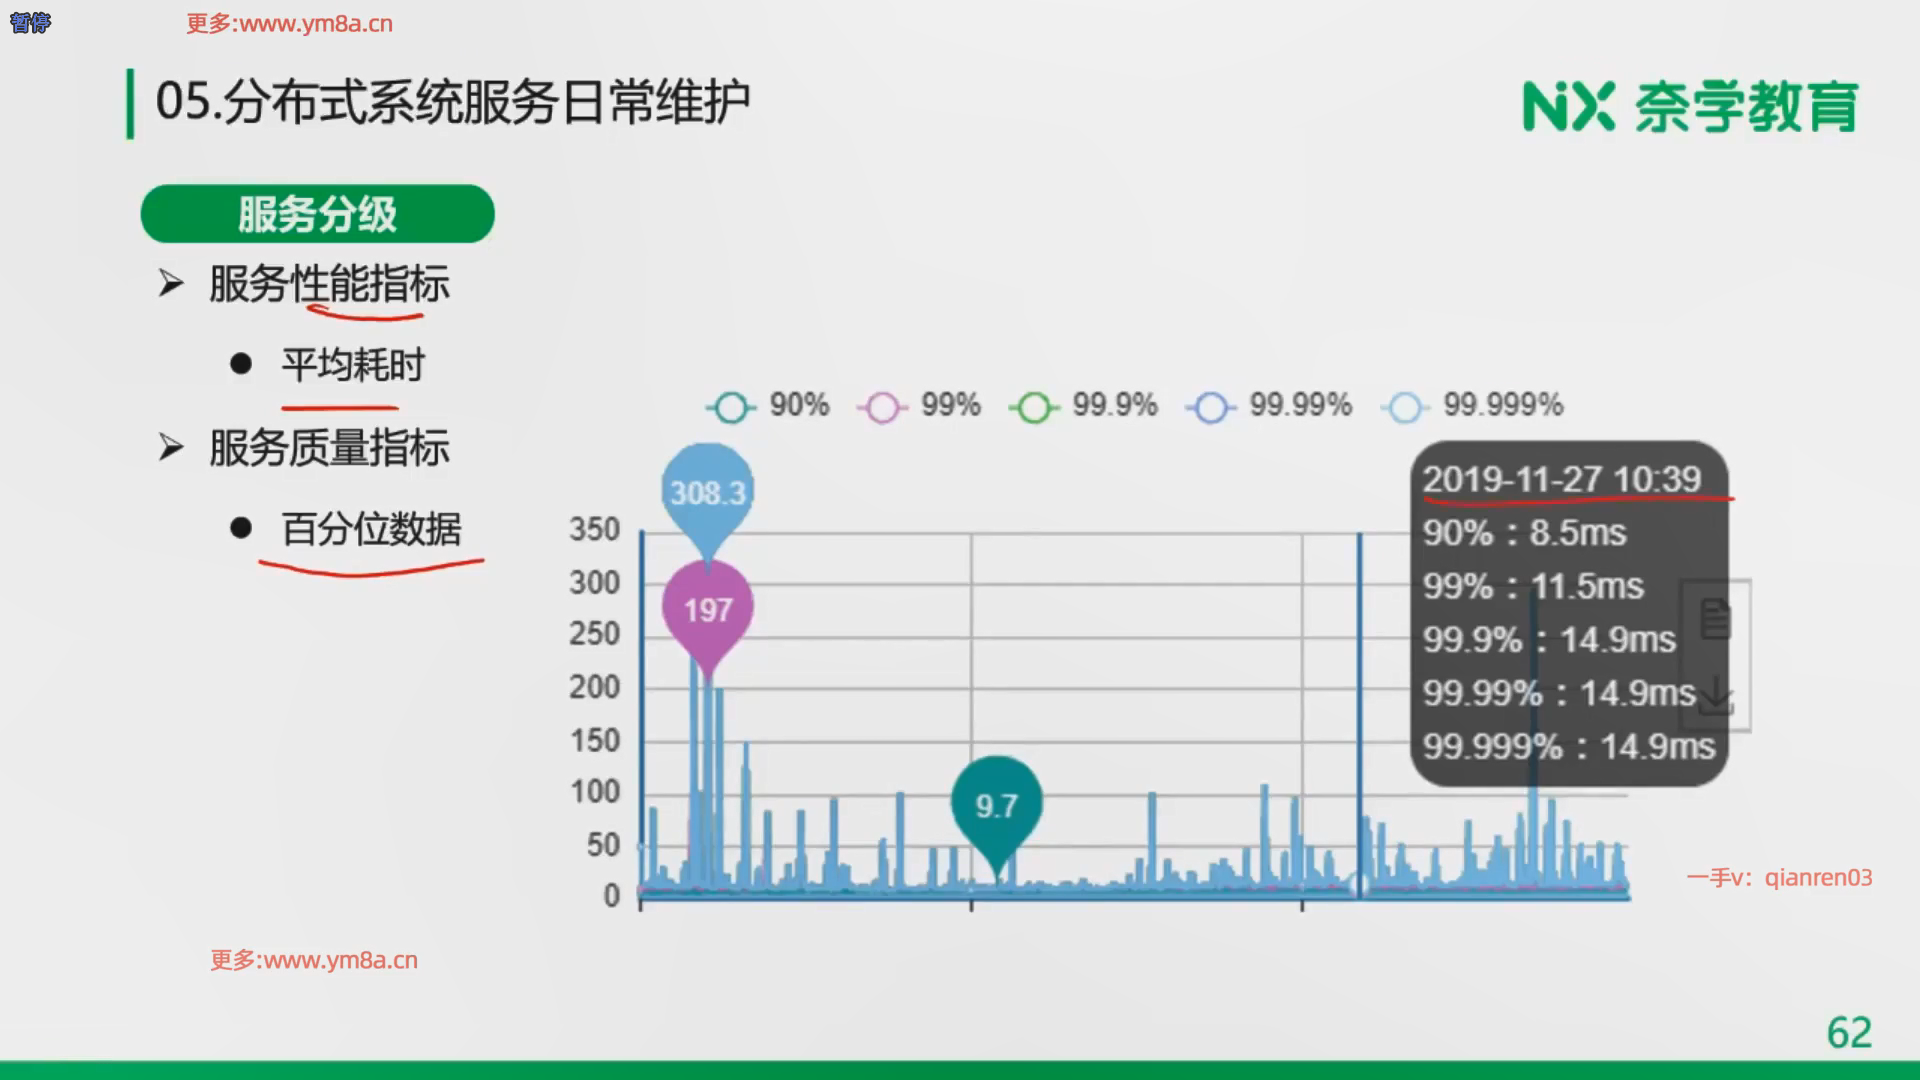Click the 2019-11-27 10:39 tooltip timestamp
The height and width of the screenshot is (1080, 1920).
(x=1561, y=479)
